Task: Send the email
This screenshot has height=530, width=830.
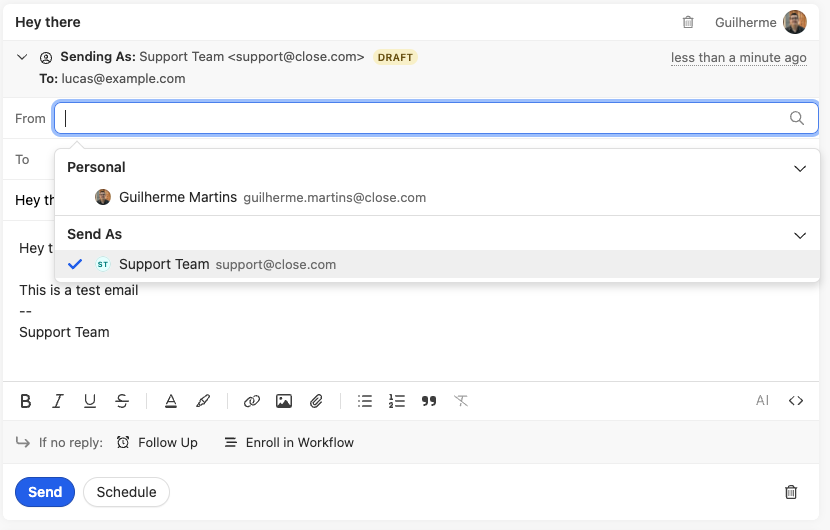Action: (x=45, y=492)
